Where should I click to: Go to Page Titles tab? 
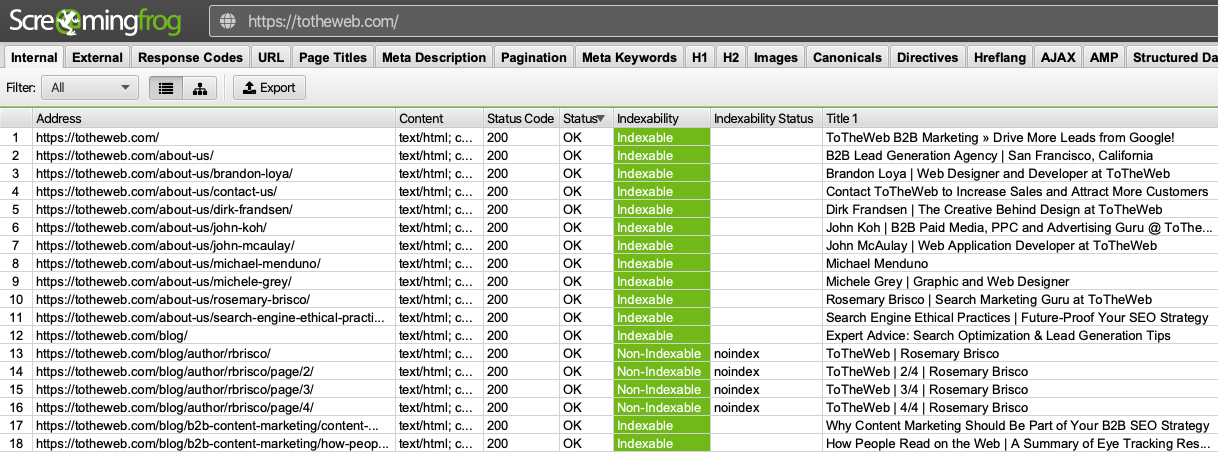(333, 58)
